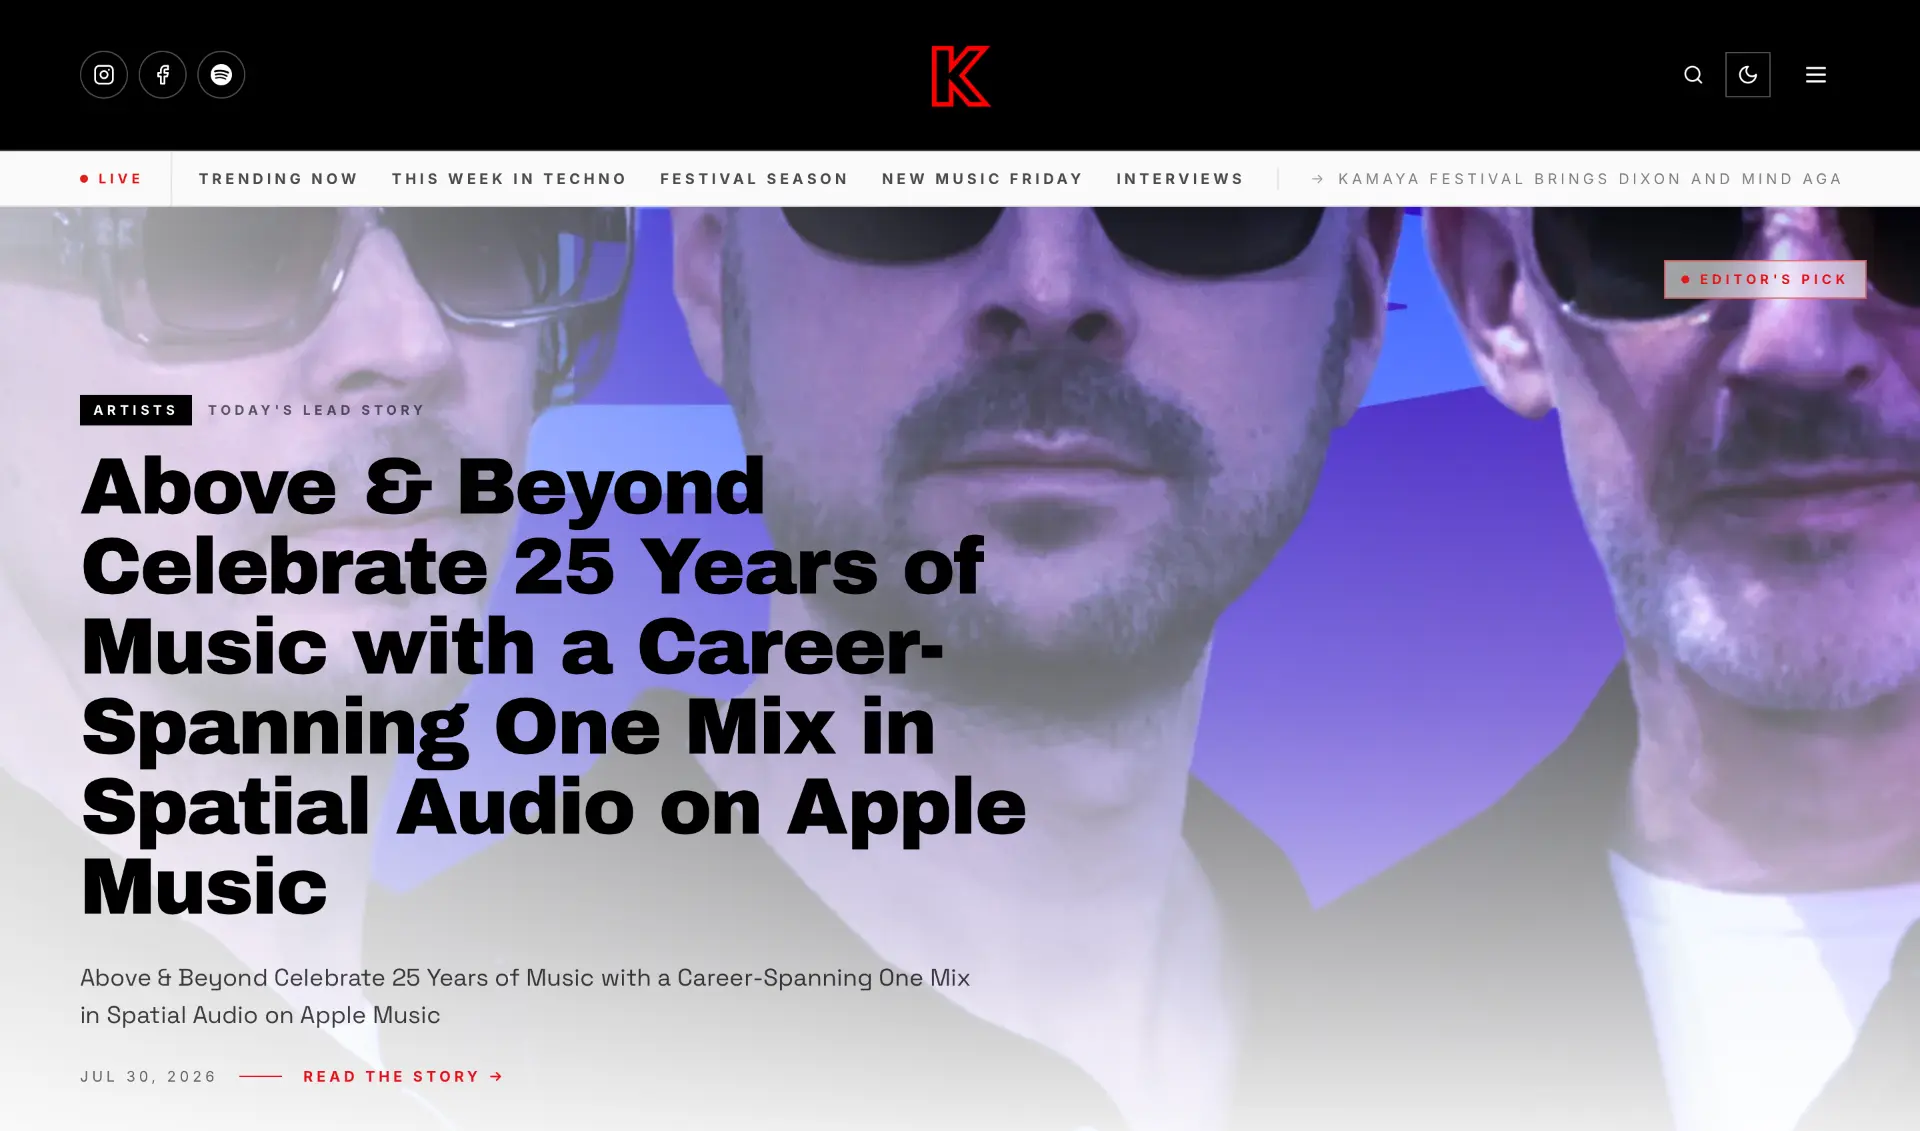Click the article summary paragraph

click(x=525, y=996)
